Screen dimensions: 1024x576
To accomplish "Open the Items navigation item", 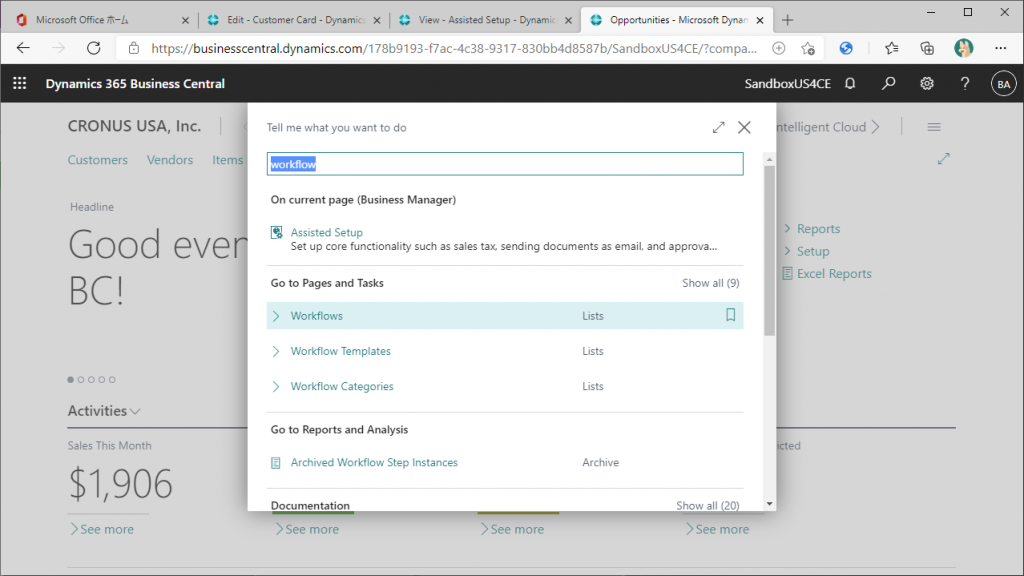I will coord(227,160).
